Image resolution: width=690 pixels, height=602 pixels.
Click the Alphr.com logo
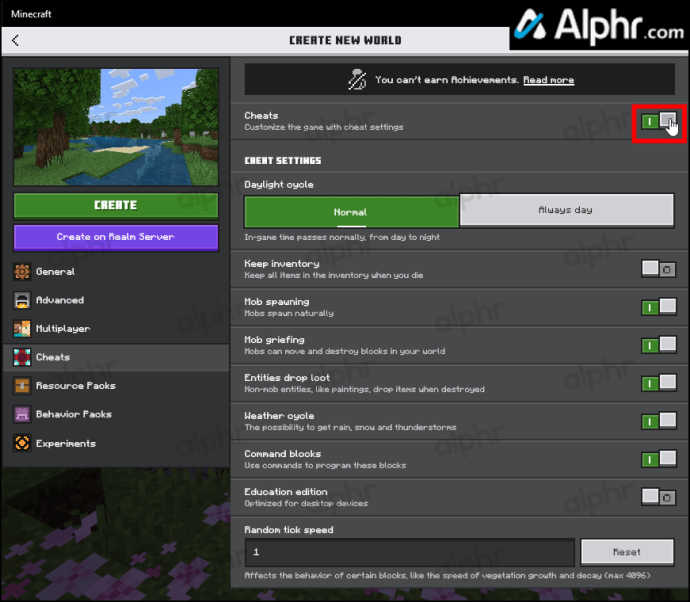[599, 26]
